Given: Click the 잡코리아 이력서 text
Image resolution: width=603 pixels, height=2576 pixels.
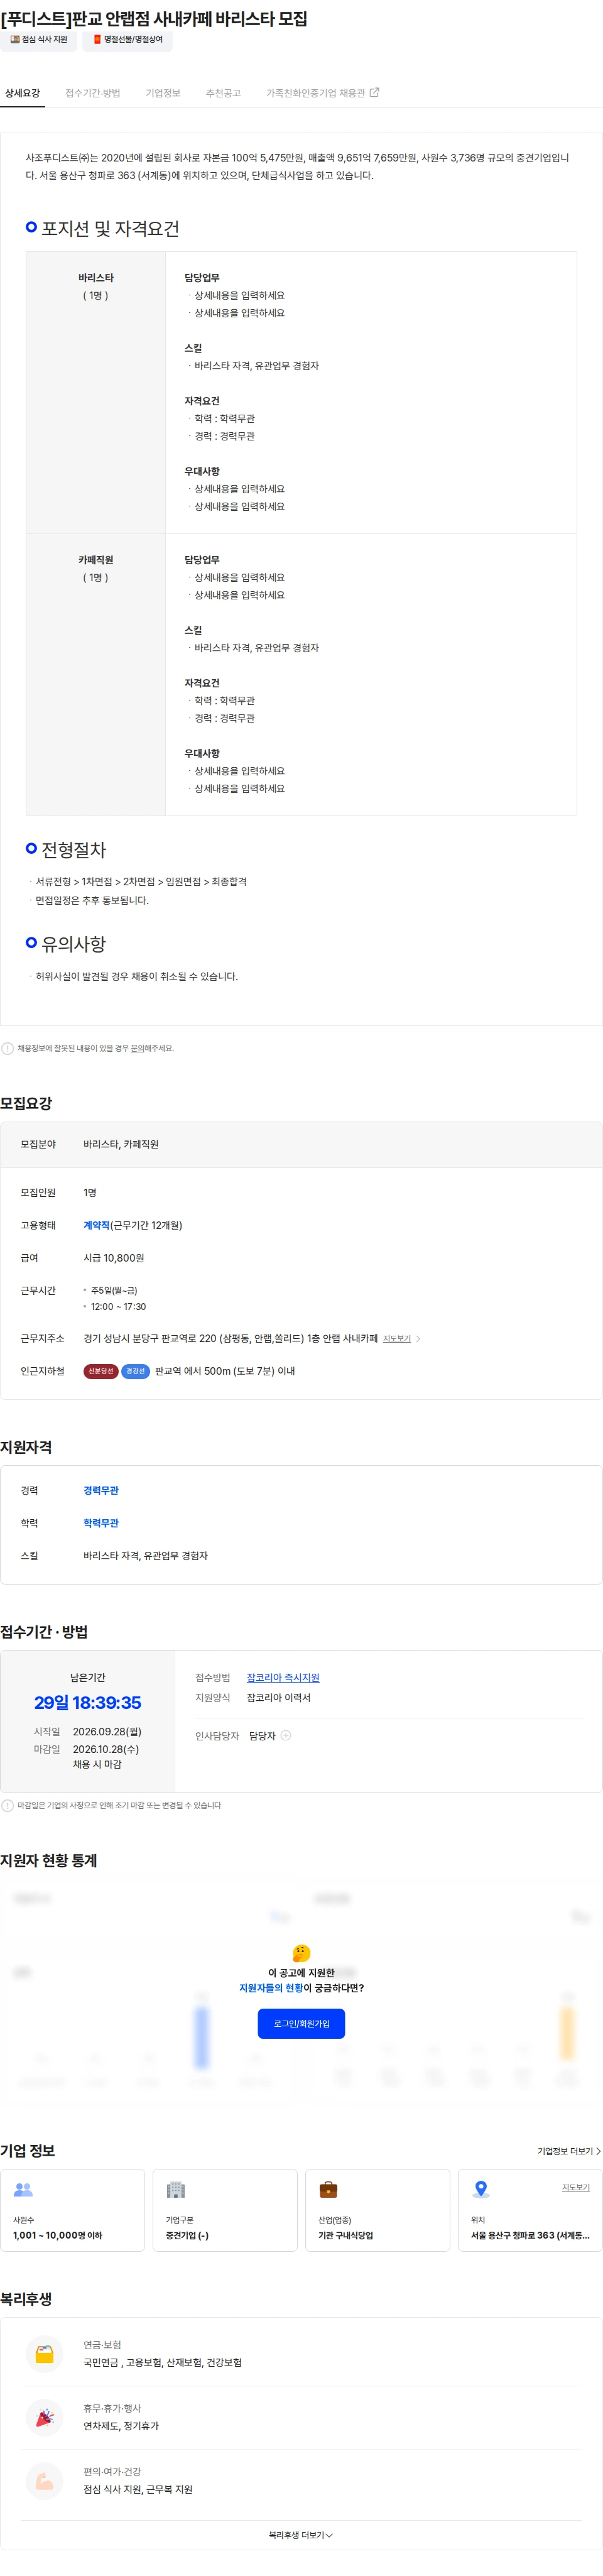Looking at the screenshot, I should (x=278, y=1698).
